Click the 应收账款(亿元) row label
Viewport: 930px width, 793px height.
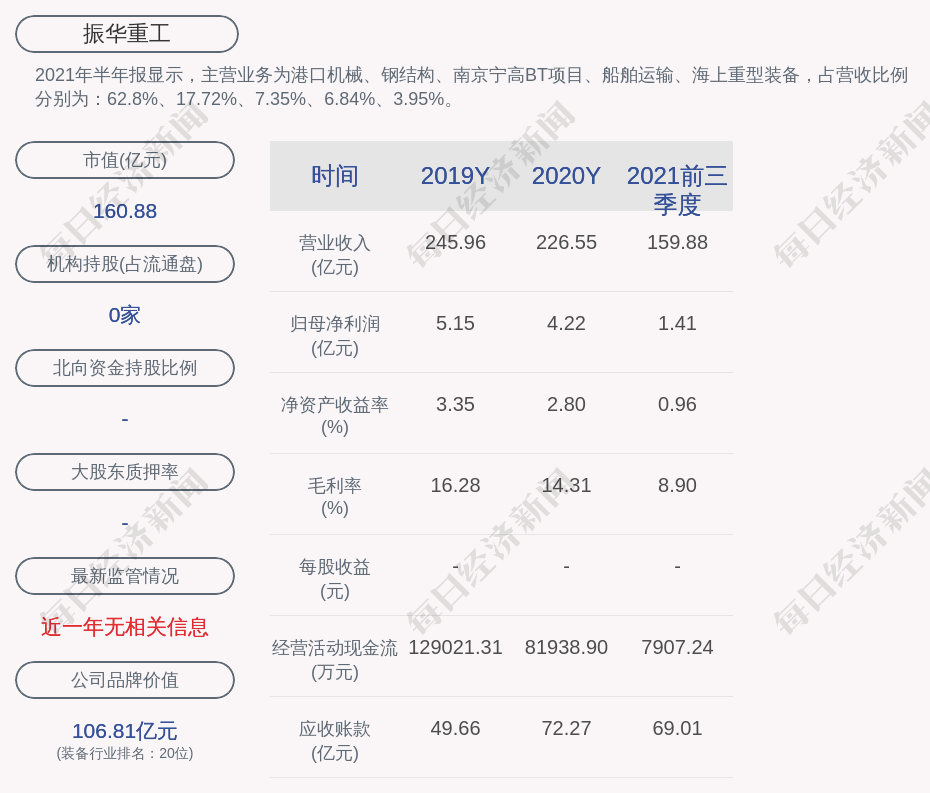click(x=335, y=741)
